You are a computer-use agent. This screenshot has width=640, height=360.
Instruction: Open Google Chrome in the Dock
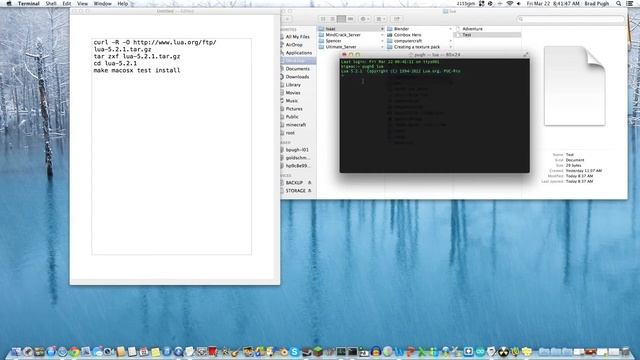tap(74, 351)
